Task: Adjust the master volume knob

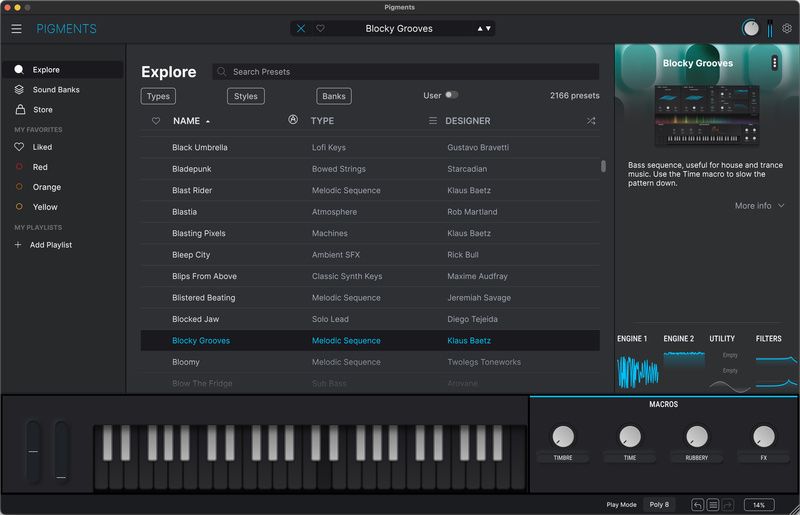Action: pos(751,28)
